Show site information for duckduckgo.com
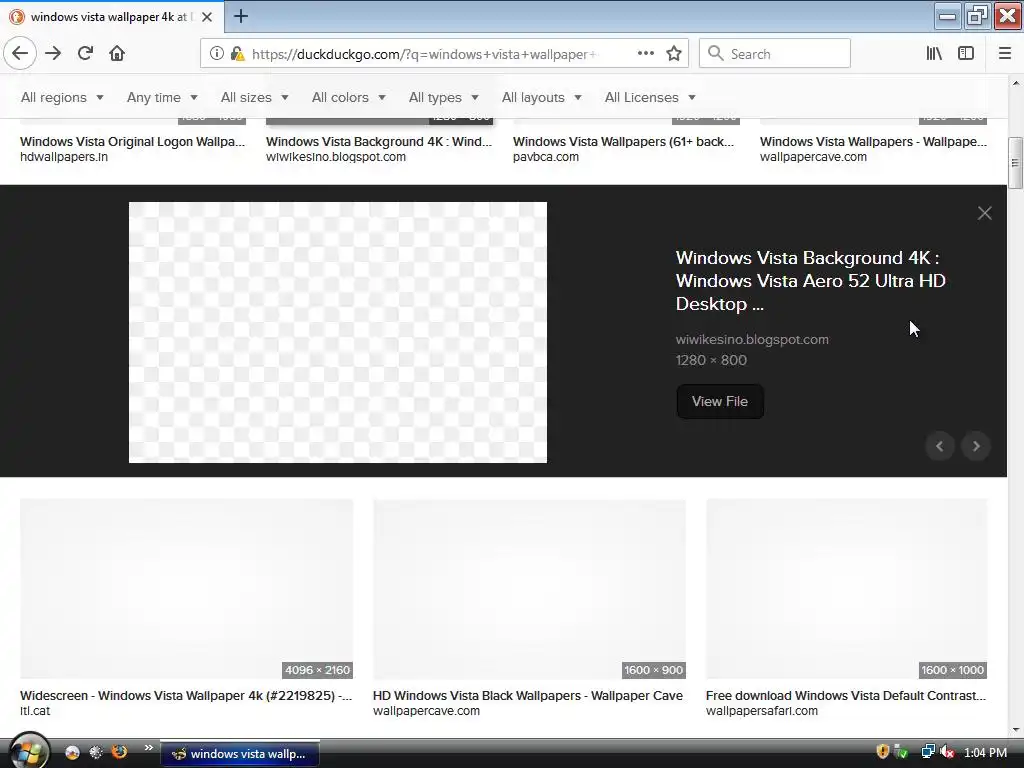Image resolution: width=1024 pixels, height=768 pixels. [216, 54]
